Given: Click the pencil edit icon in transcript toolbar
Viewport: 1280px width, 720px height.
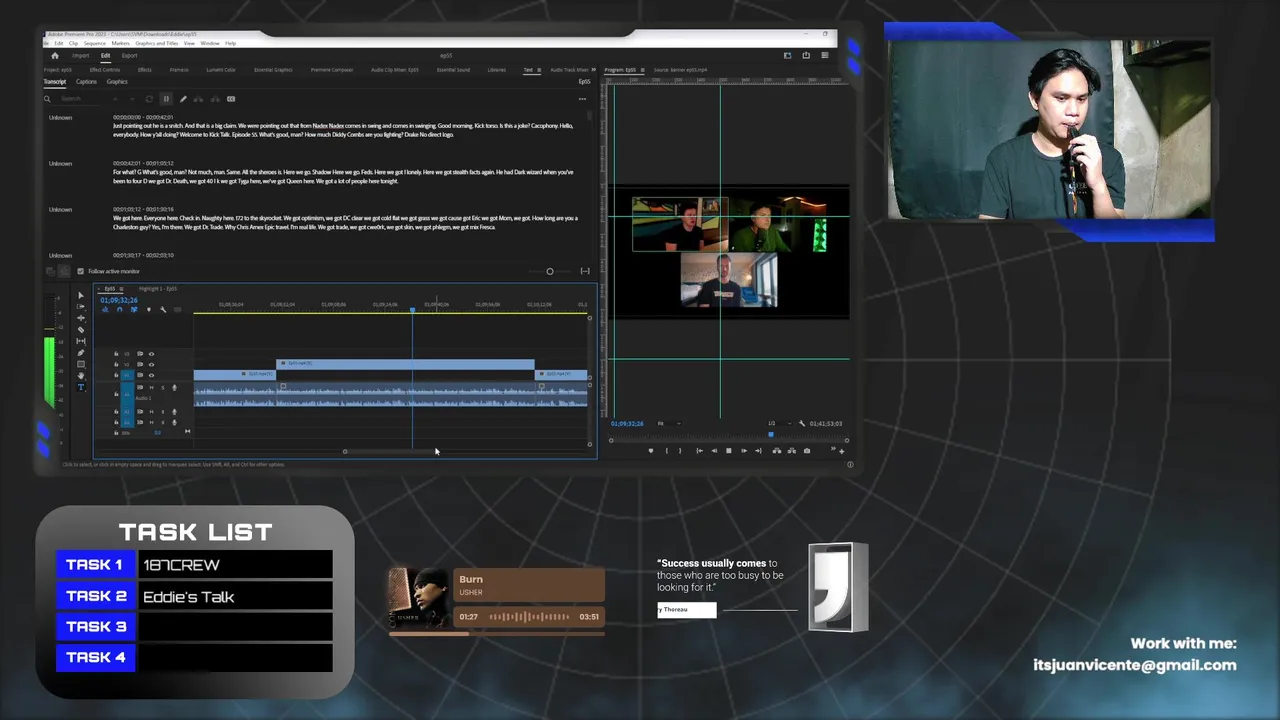Looking at the screenshot, I should (x=183, y=99).
